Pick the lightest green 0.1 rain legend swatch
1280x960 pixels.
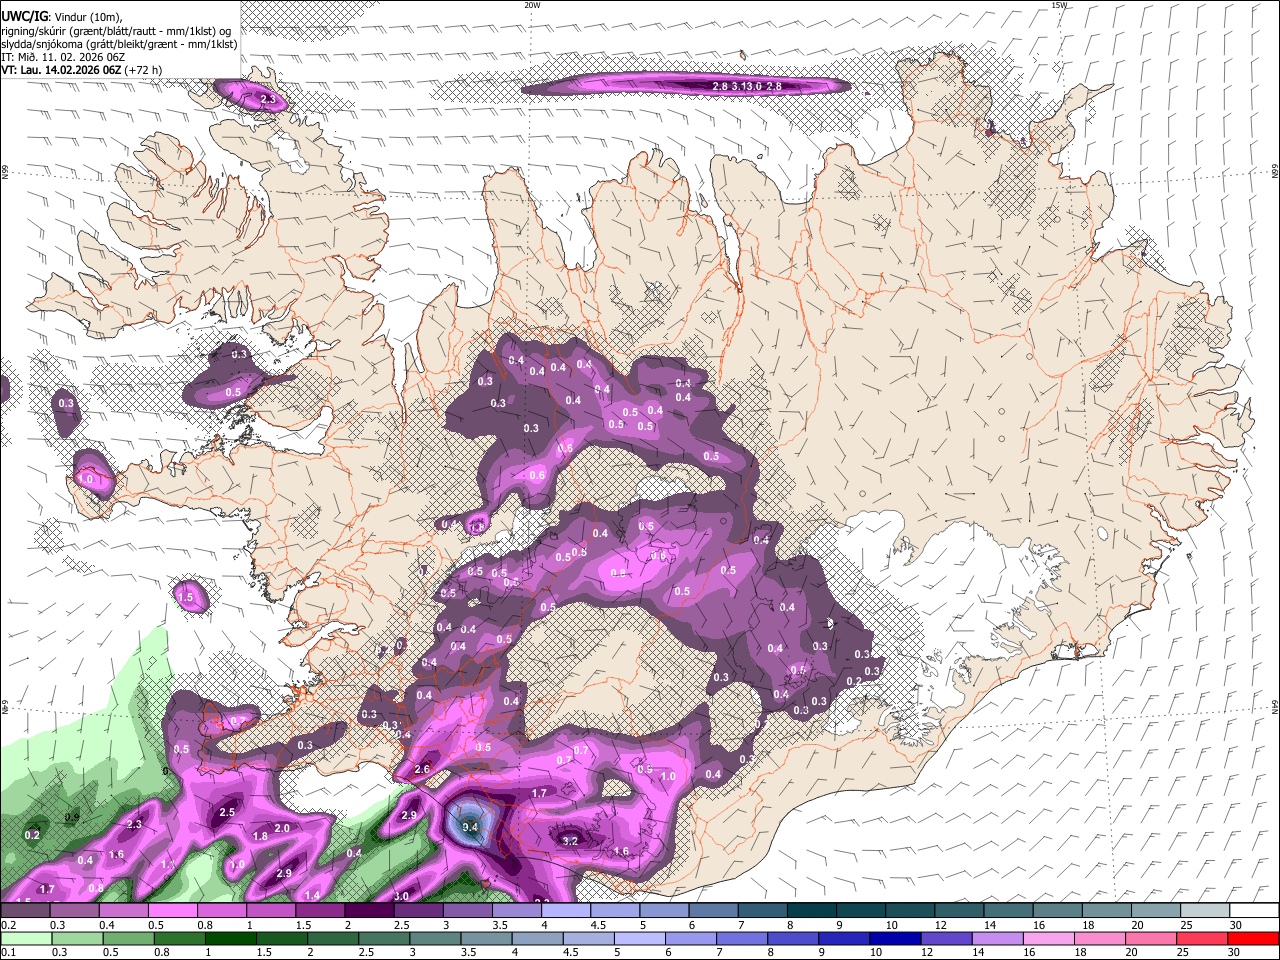pyautogui.click(x=26, y=939)
